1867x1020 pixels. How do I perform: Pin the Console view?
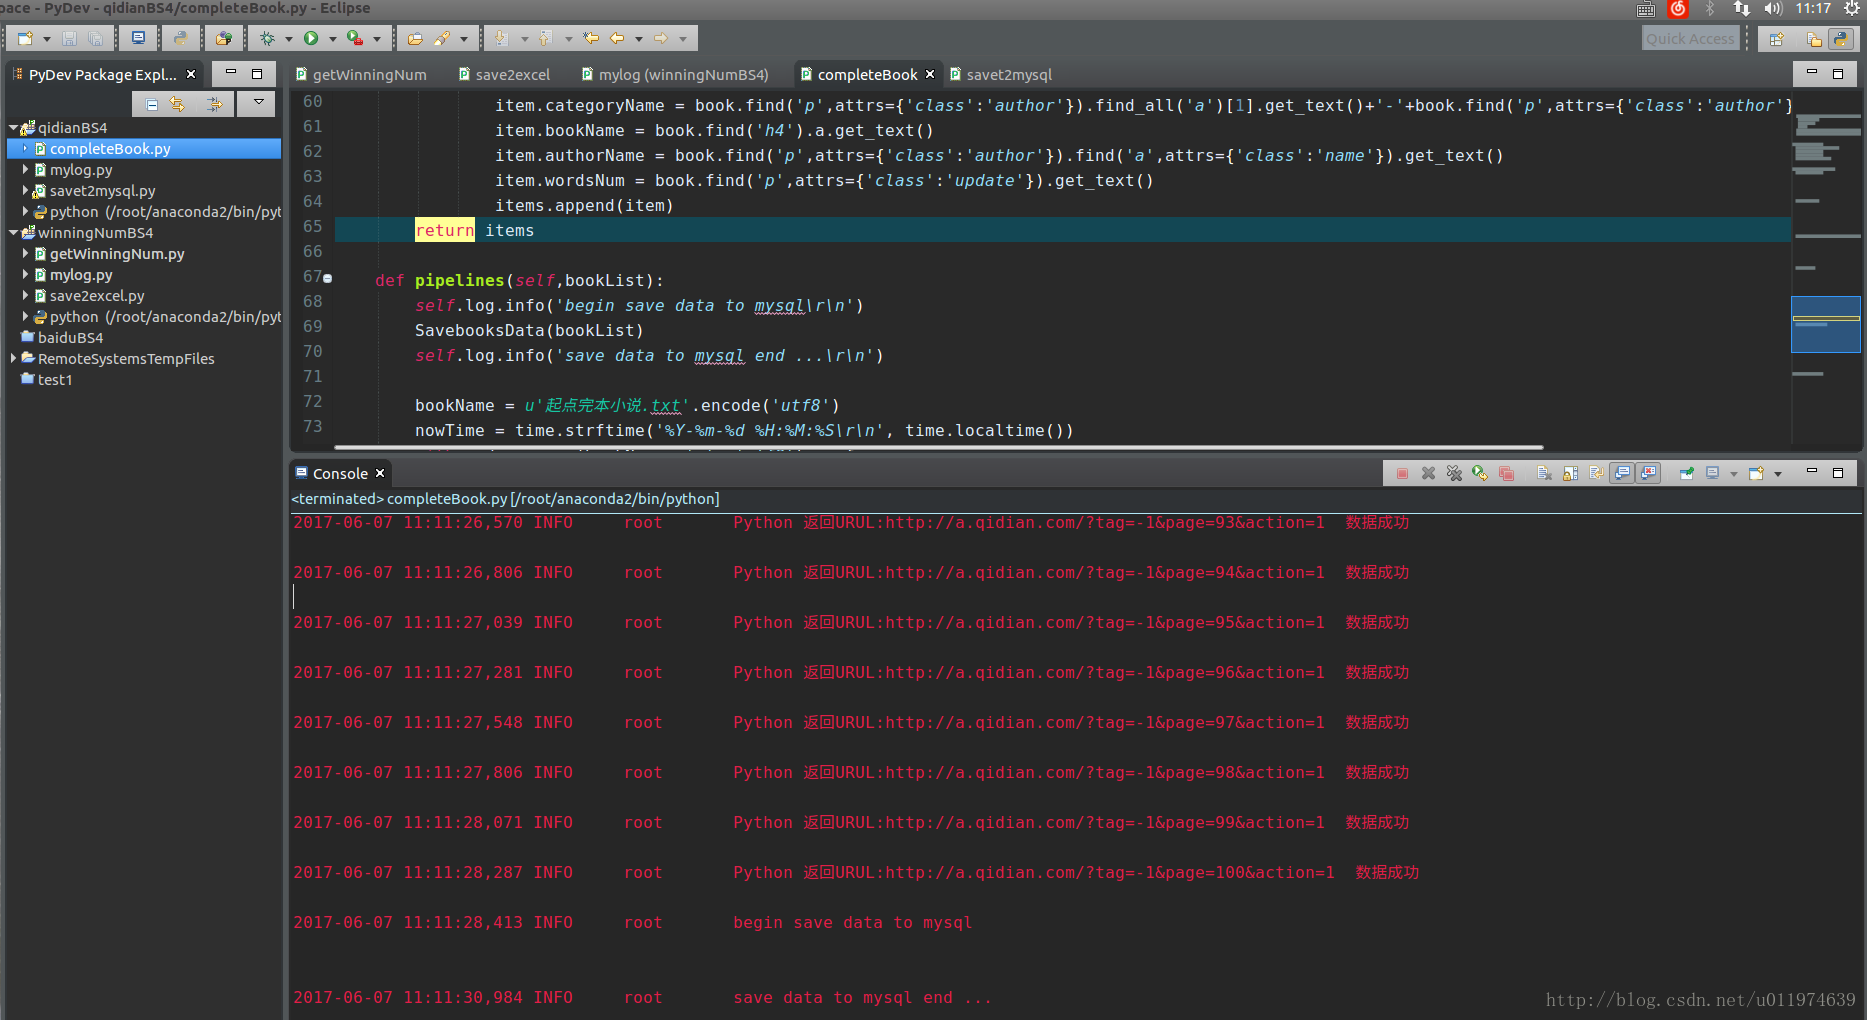[1686, 473]
